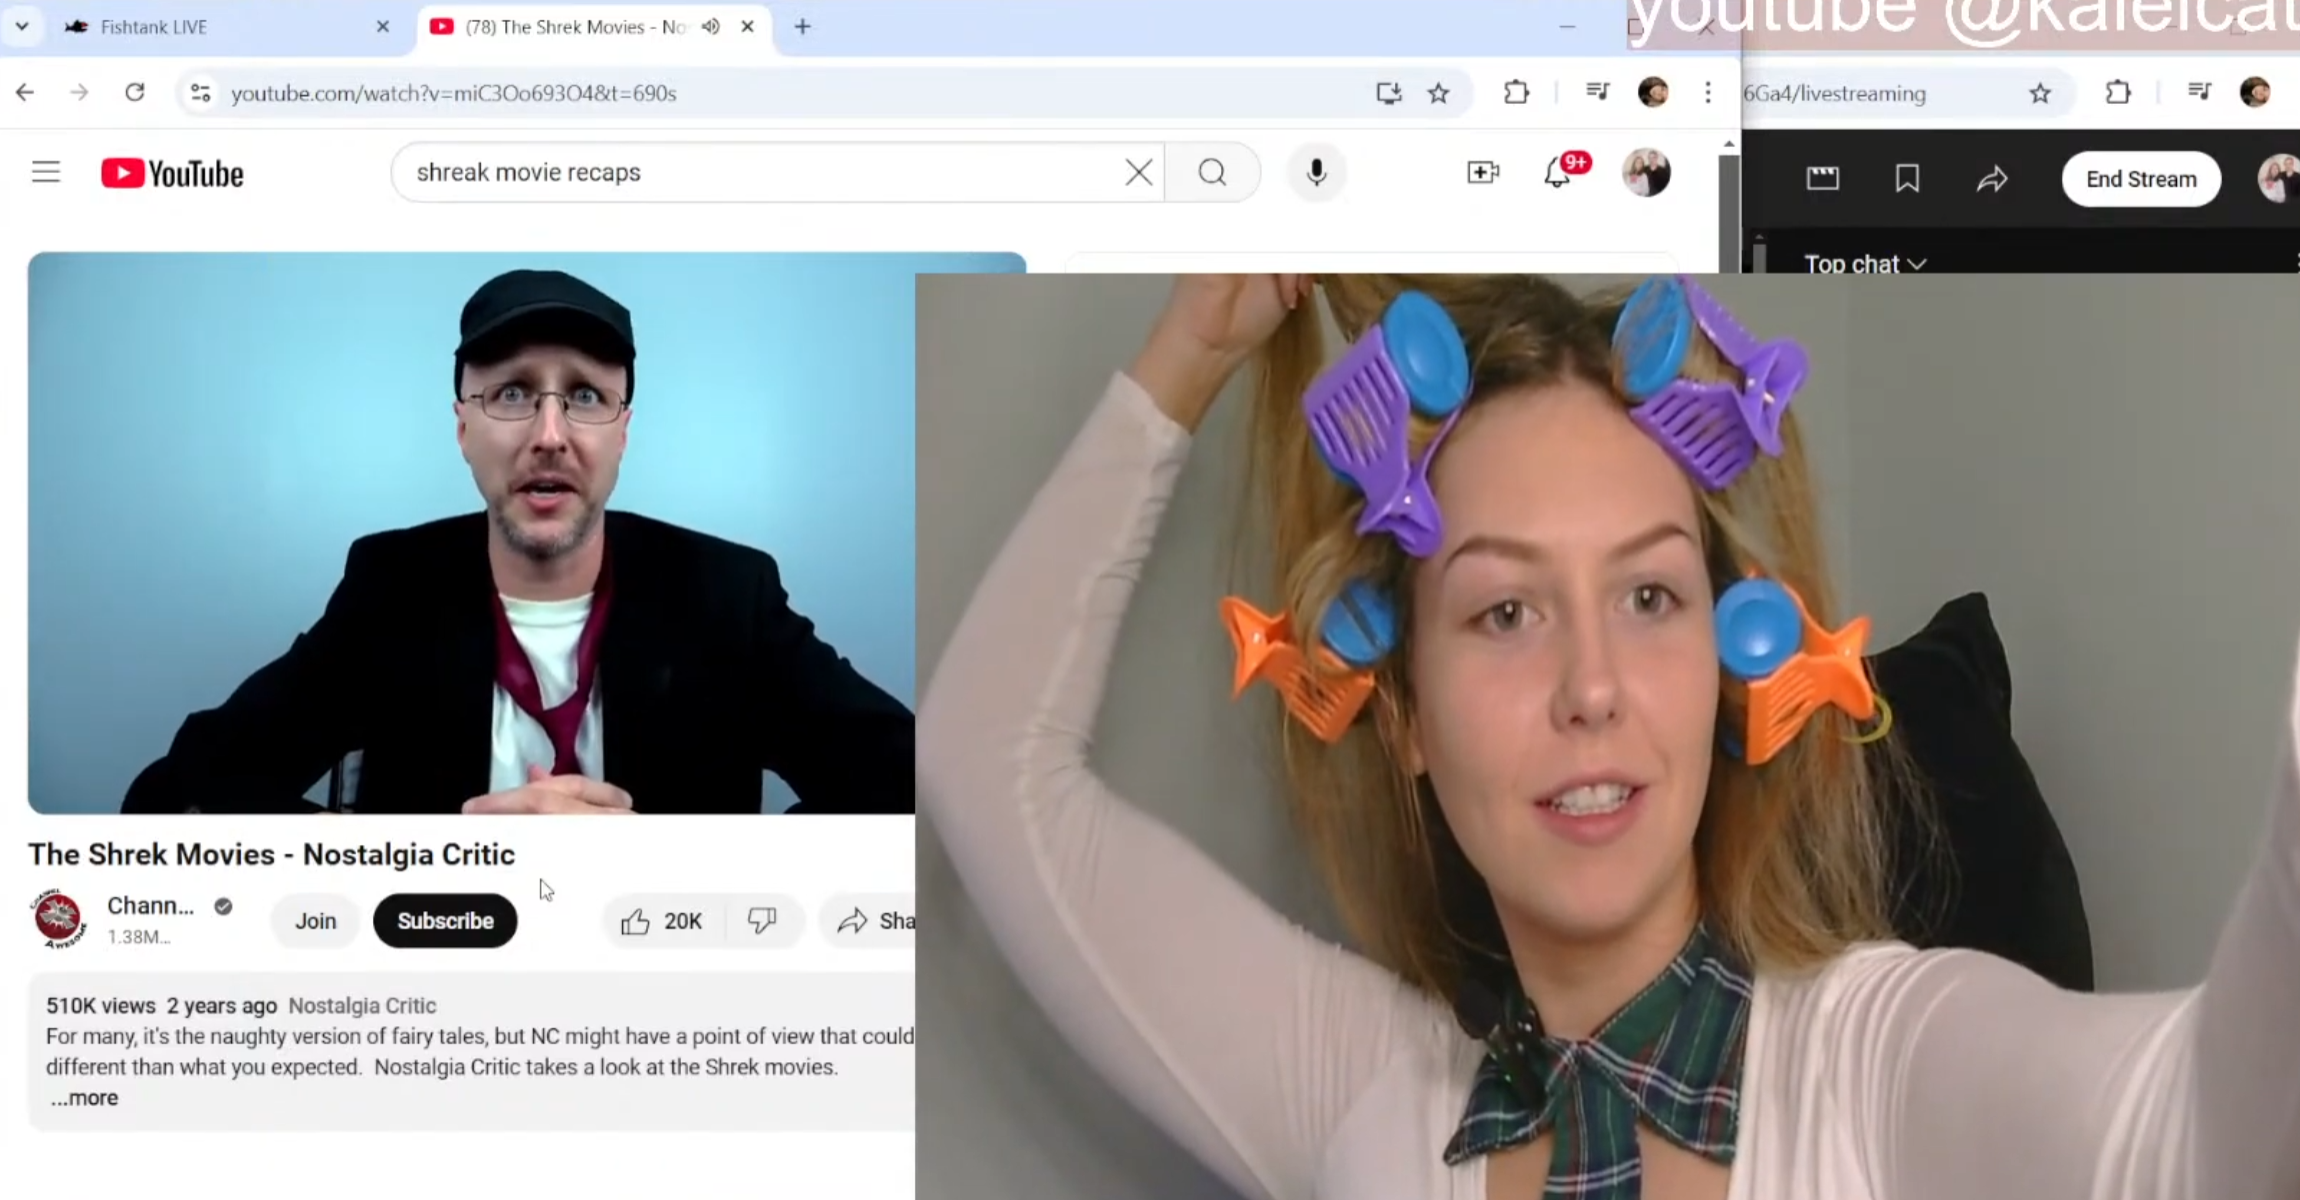Screen dimensions: 2300x1200
Task: Click the YouTube search magnifier button
Action: 1212,173
